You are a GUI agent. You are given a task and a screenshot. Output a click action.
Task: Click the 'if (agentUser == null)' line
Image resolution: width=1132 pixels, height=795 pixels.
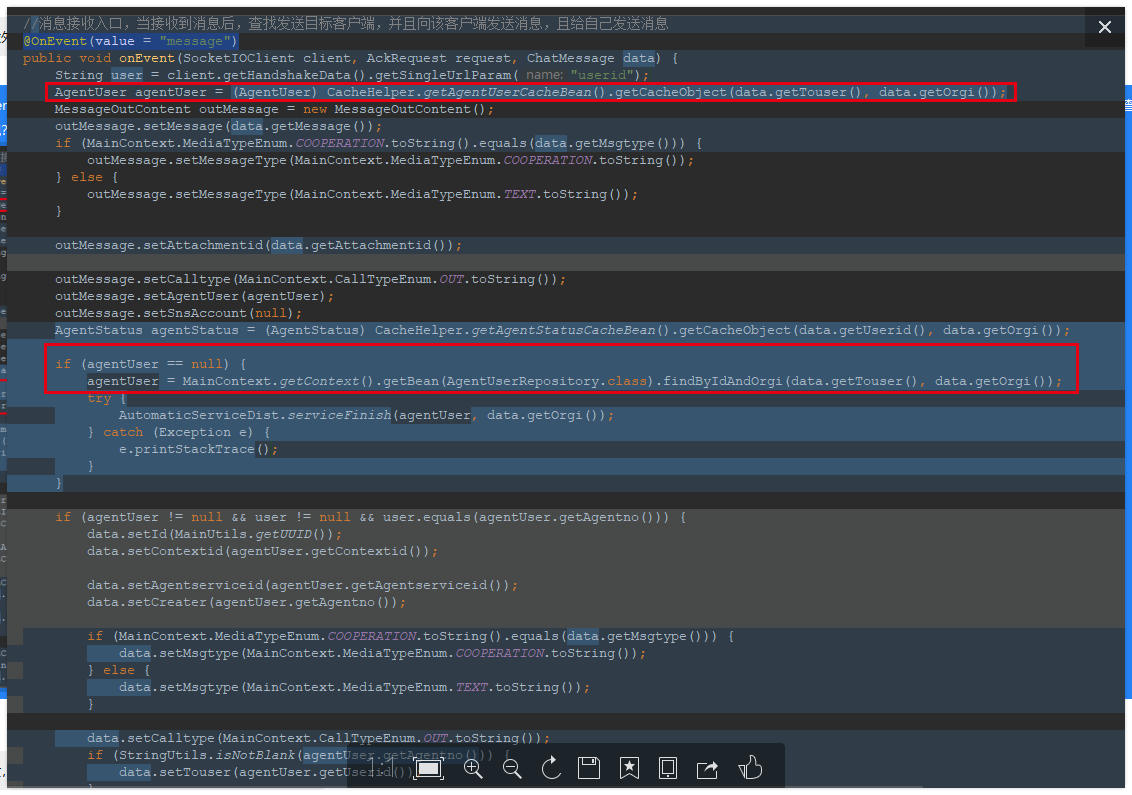coord(151,364)
